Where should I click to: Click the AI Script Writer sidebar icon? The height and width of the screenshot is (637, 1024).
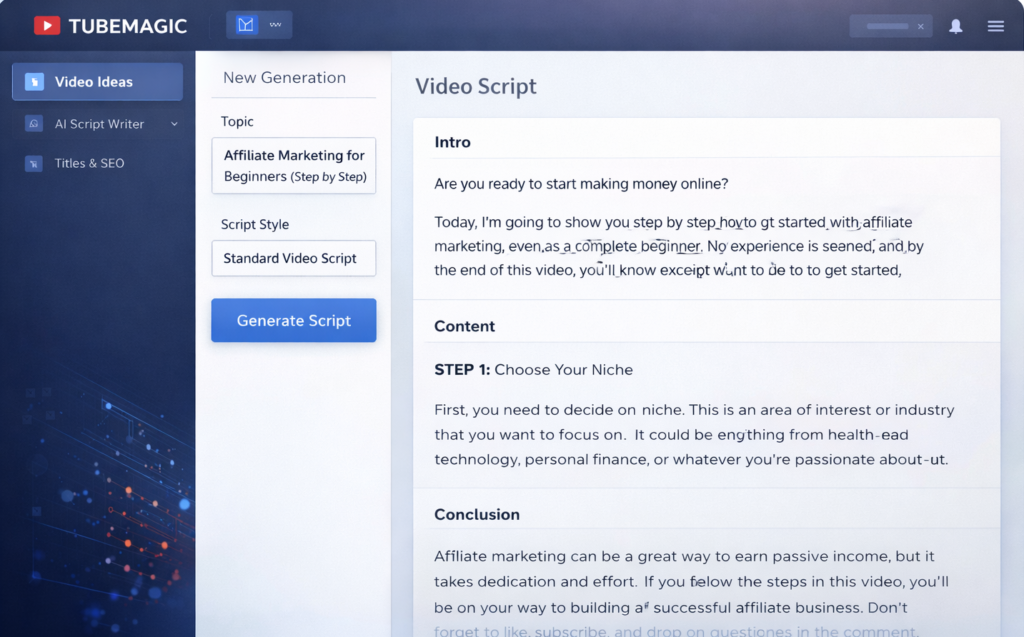pyautogui.click(x=33, y=123)
